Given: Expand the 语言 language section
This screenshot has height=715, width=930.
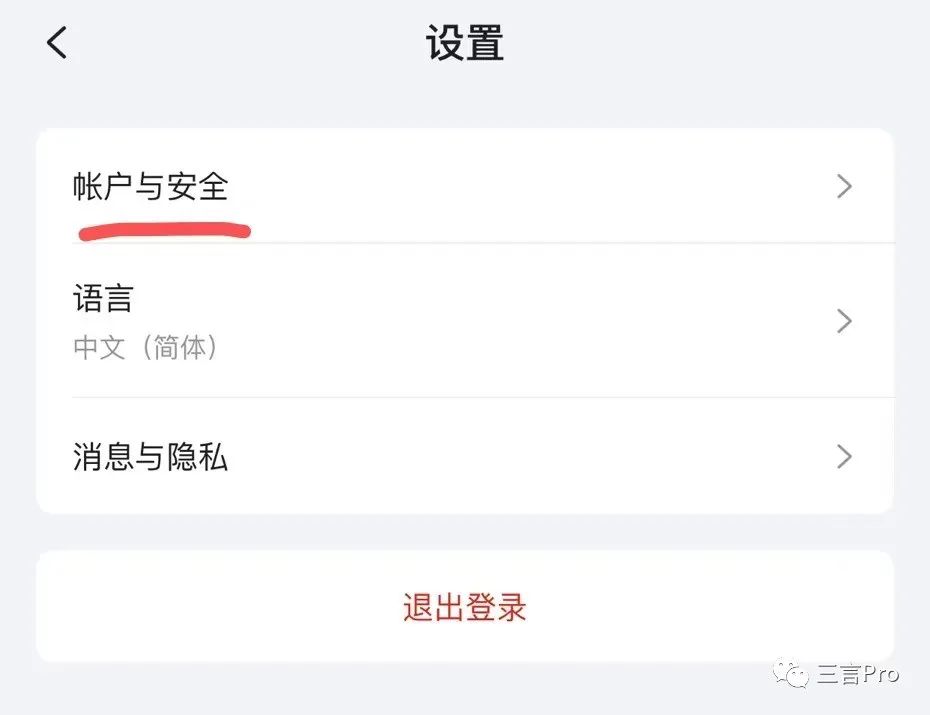Looking at the screenshot, I should click(463, 321).
